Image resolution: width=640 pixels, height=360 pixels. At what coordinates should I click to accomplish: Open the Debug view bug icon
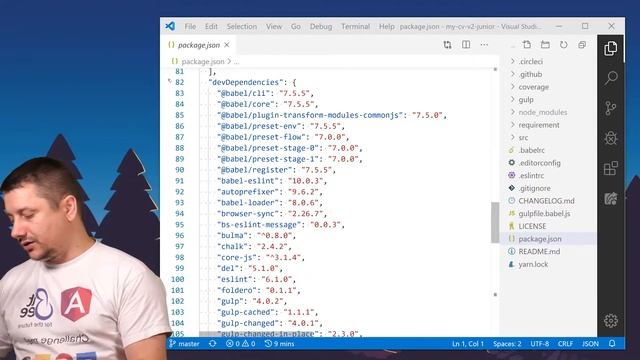click(611, 138)
